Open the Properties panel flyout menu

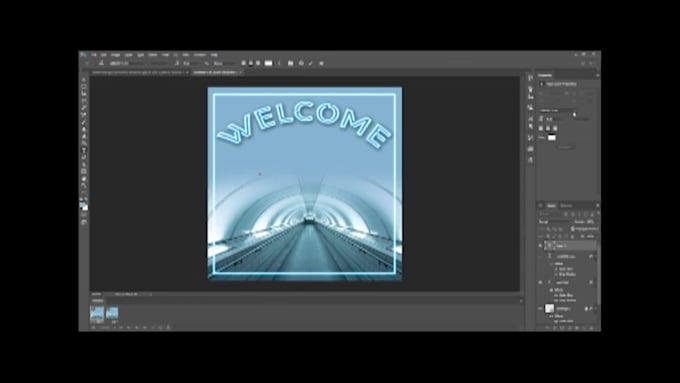598,75
